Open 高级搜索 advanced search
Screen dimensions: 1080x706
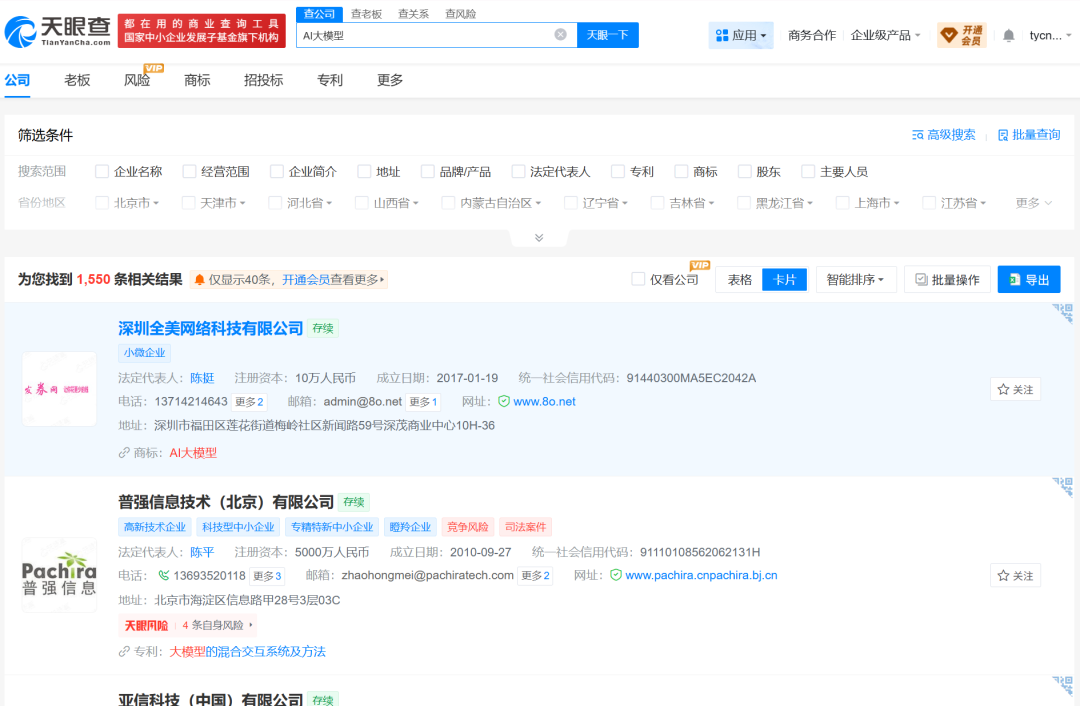pos(944,135)
